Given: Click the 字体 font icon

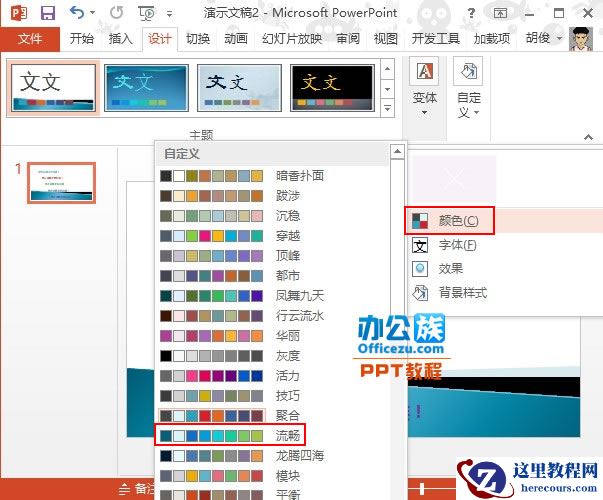Looking at the screenshot, I should point(420,245).
